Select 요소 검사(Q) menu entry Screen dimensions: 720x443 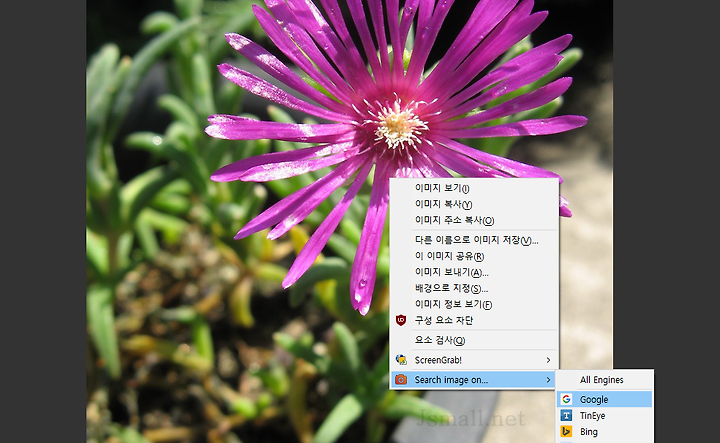[474, 340]
